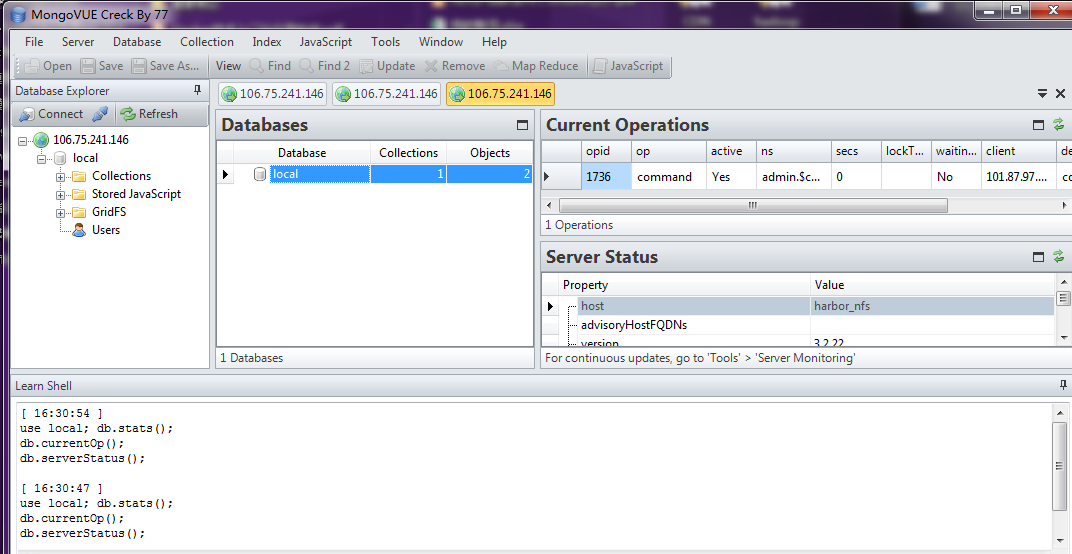Viewport: 1072px width, 554px height.
Task: Sort by the Property column header
Action: click(x=684, y=285)
